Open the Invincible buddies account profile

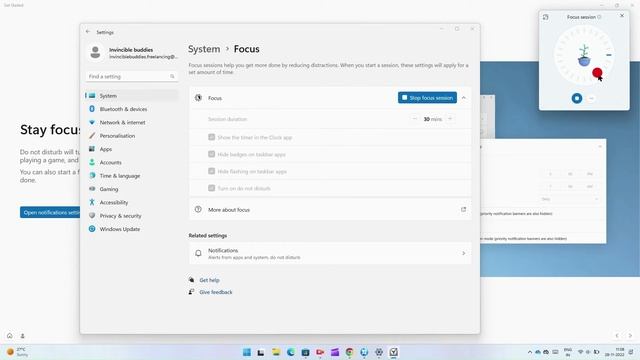tap(132, 53)
